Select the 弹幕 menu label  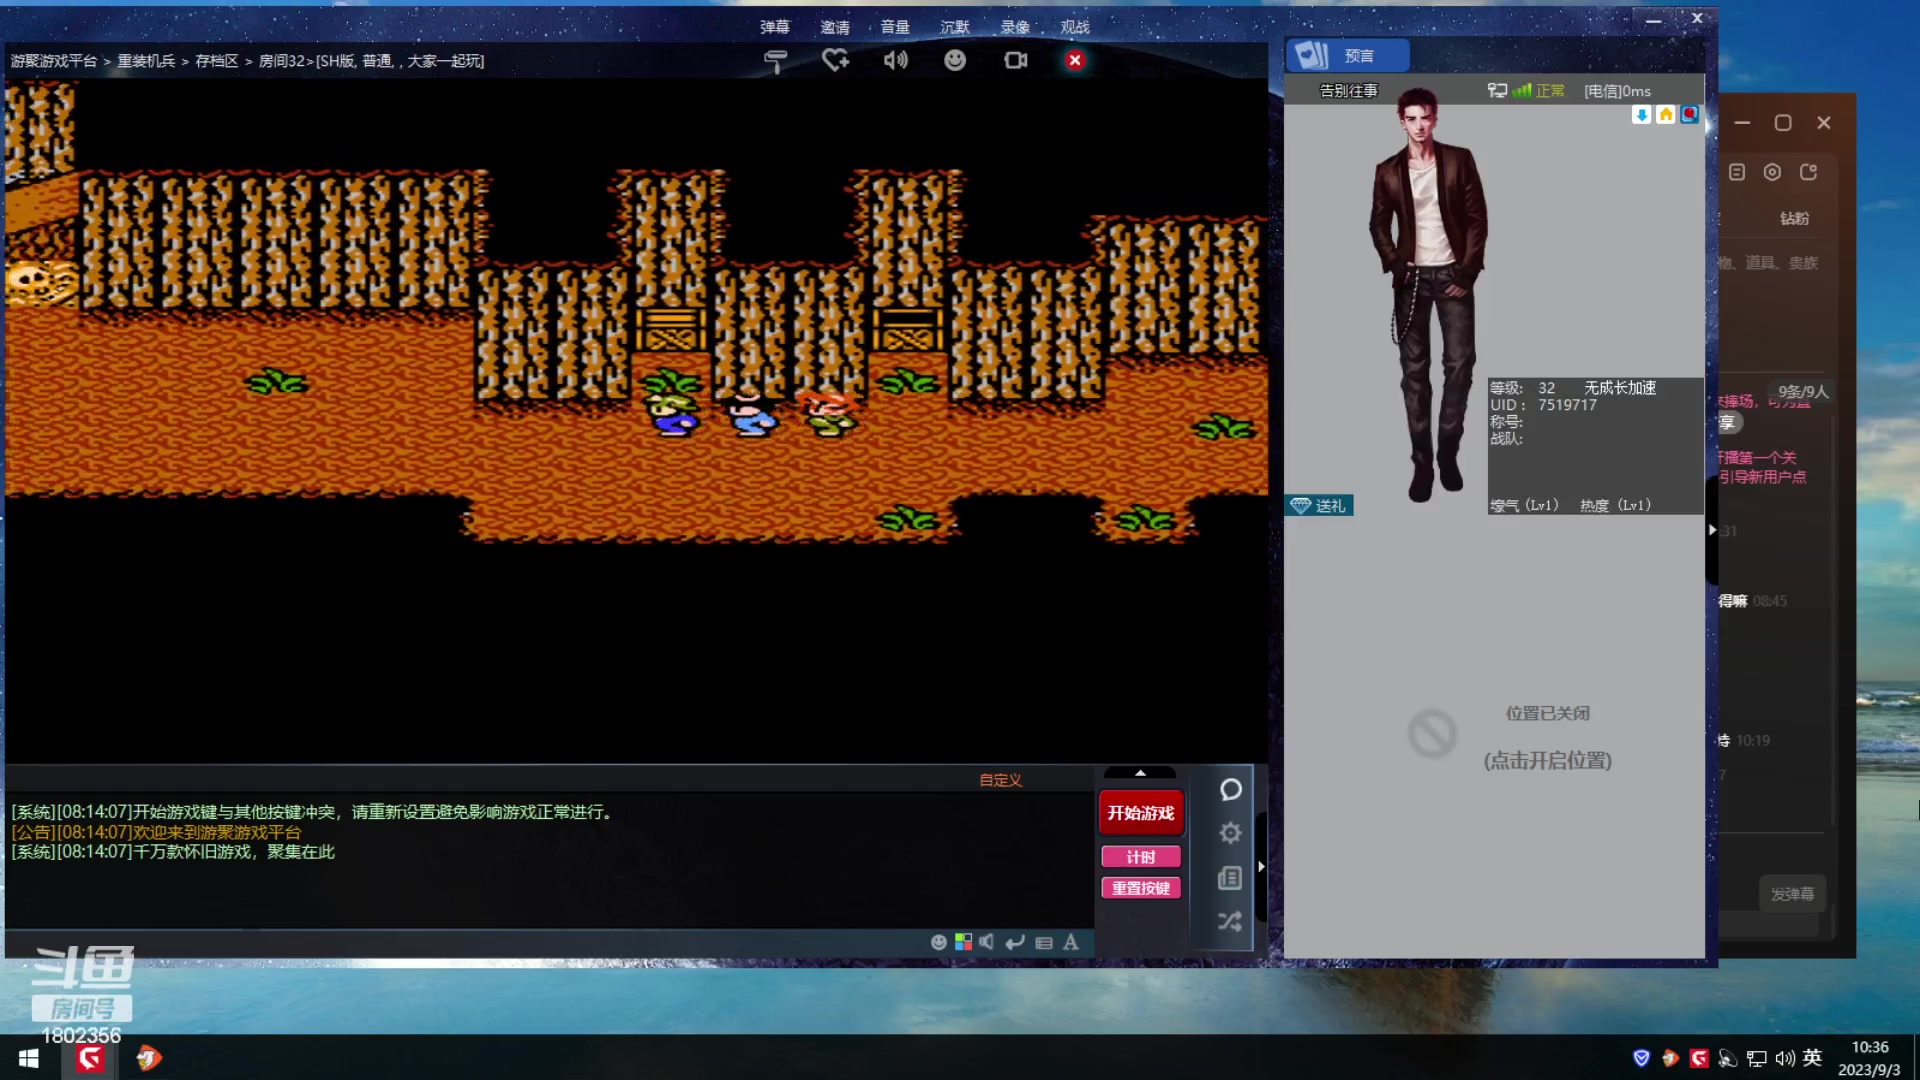[775, 28]
